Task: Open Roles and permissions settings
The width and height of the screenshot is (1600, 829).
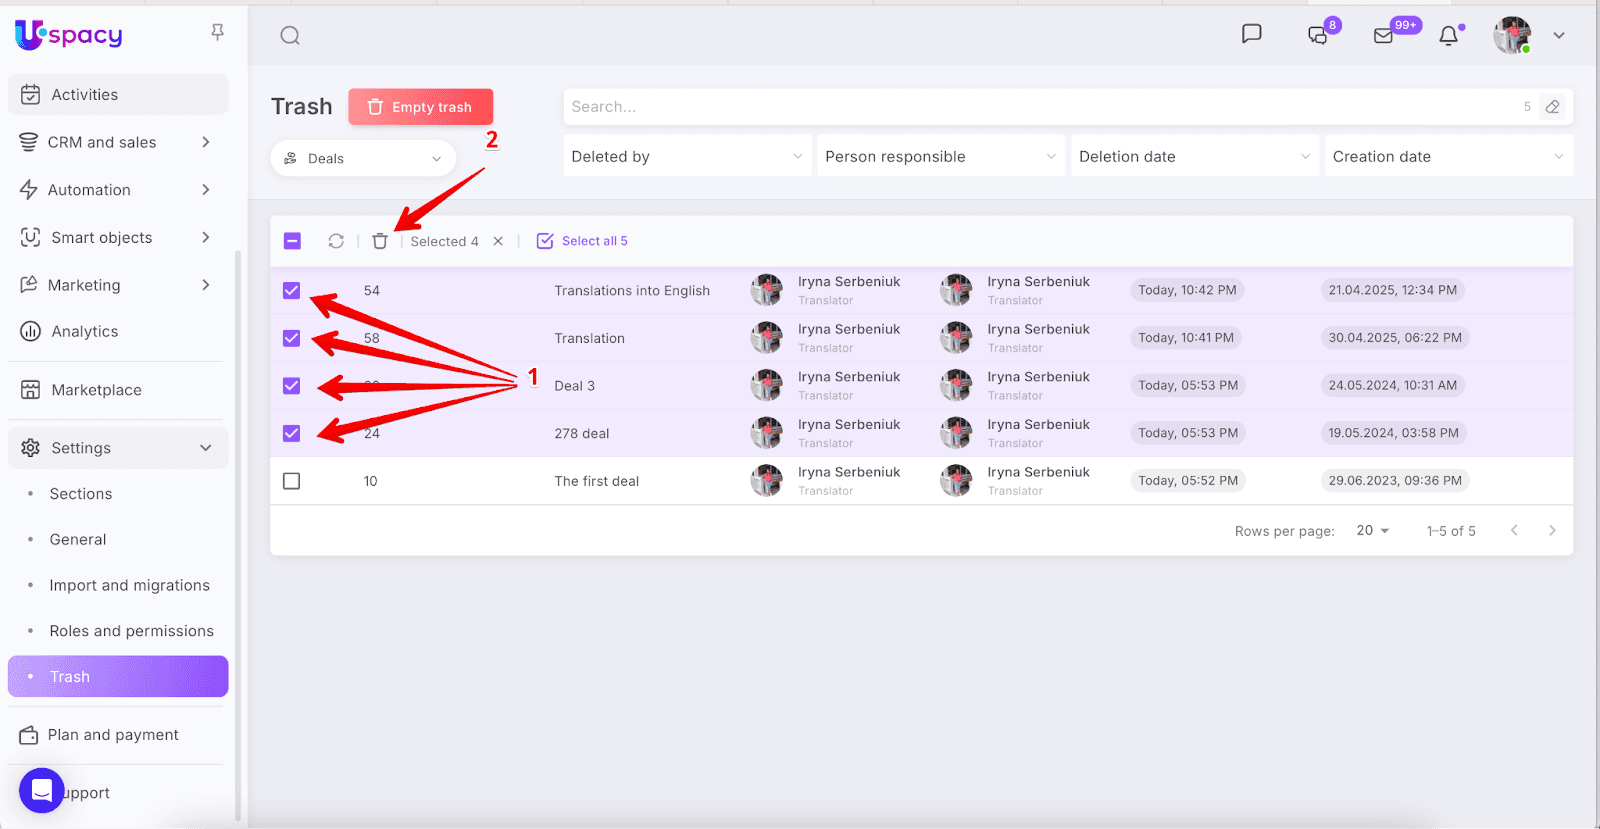Action: tap(131, 631)
